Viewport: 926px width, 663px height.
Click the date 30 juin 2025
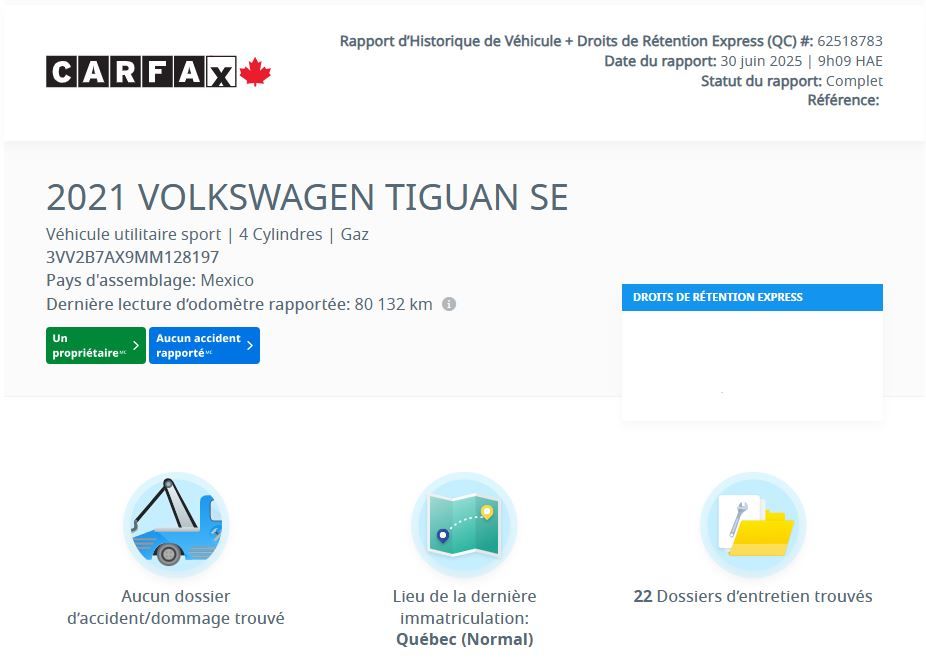[x=761, y=61]
